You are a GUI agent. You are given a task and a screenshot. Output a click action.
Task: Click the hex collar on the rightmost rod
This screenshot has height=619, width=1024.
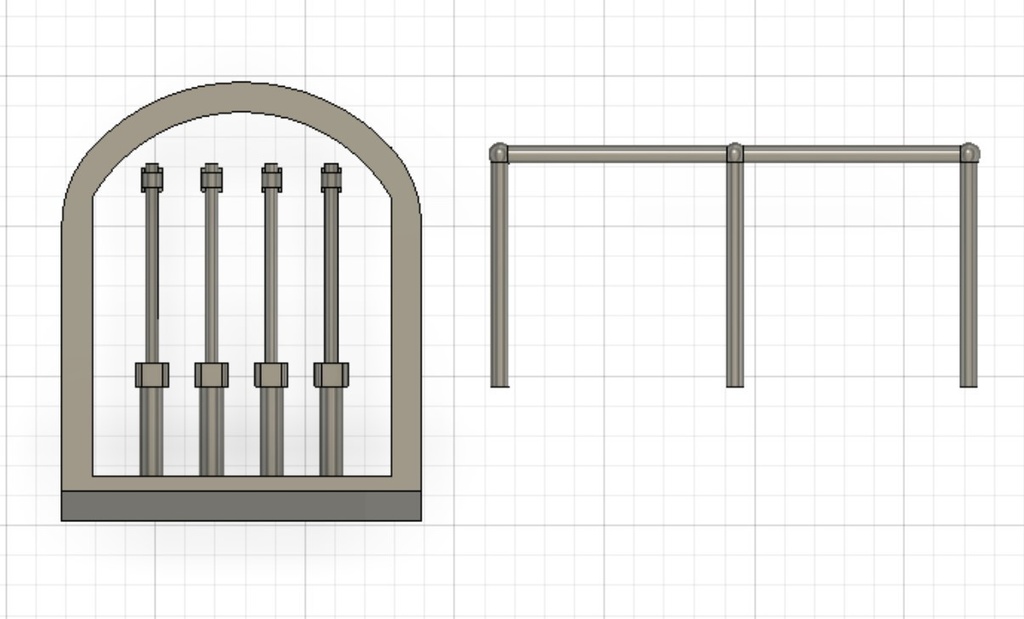pos(331,375)
